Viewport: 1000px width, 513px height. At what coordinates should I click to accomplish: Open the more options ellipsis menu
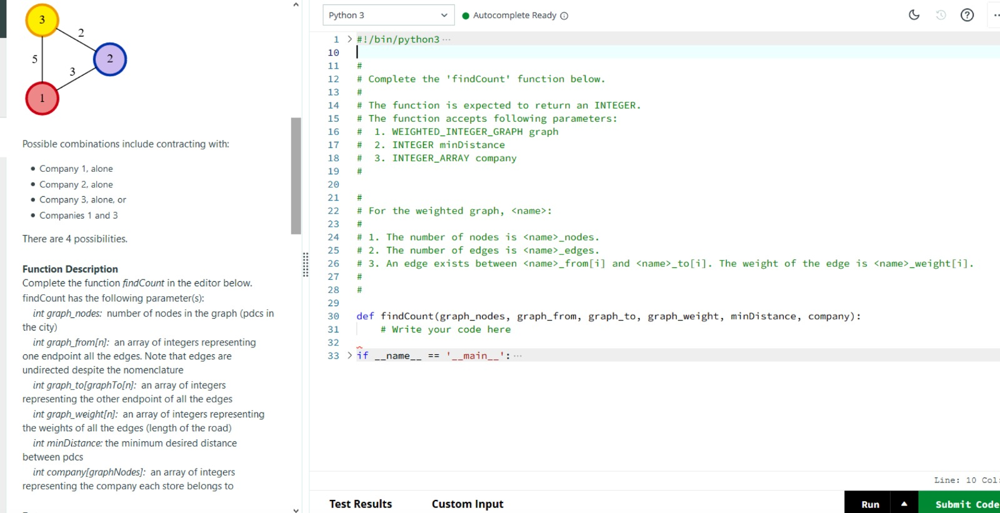click(995, 15)
